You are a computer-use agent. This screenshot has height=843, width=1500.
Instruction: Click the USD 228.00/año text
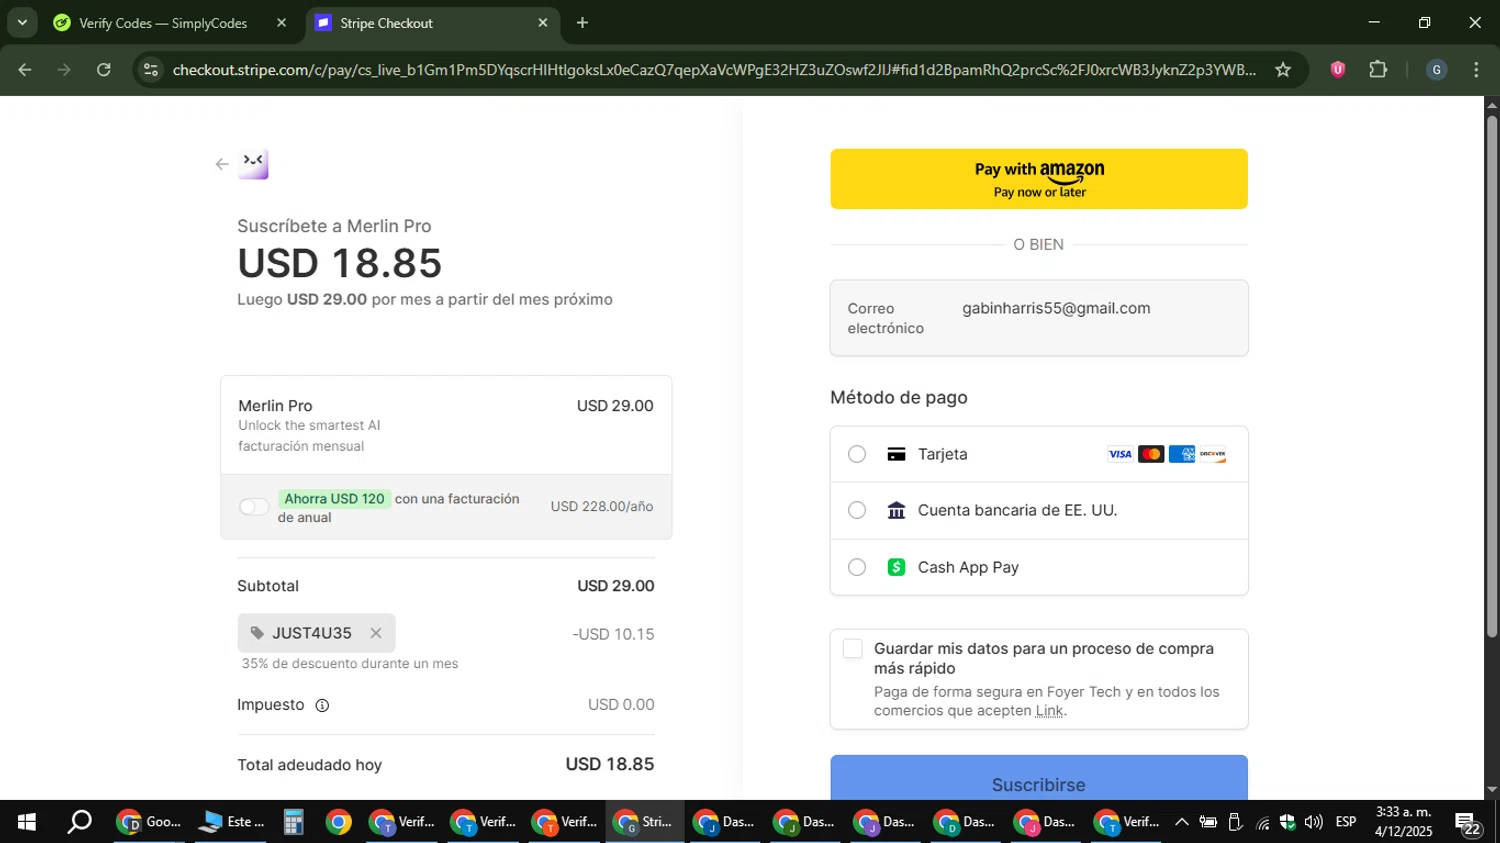click(x=602, y=507)
